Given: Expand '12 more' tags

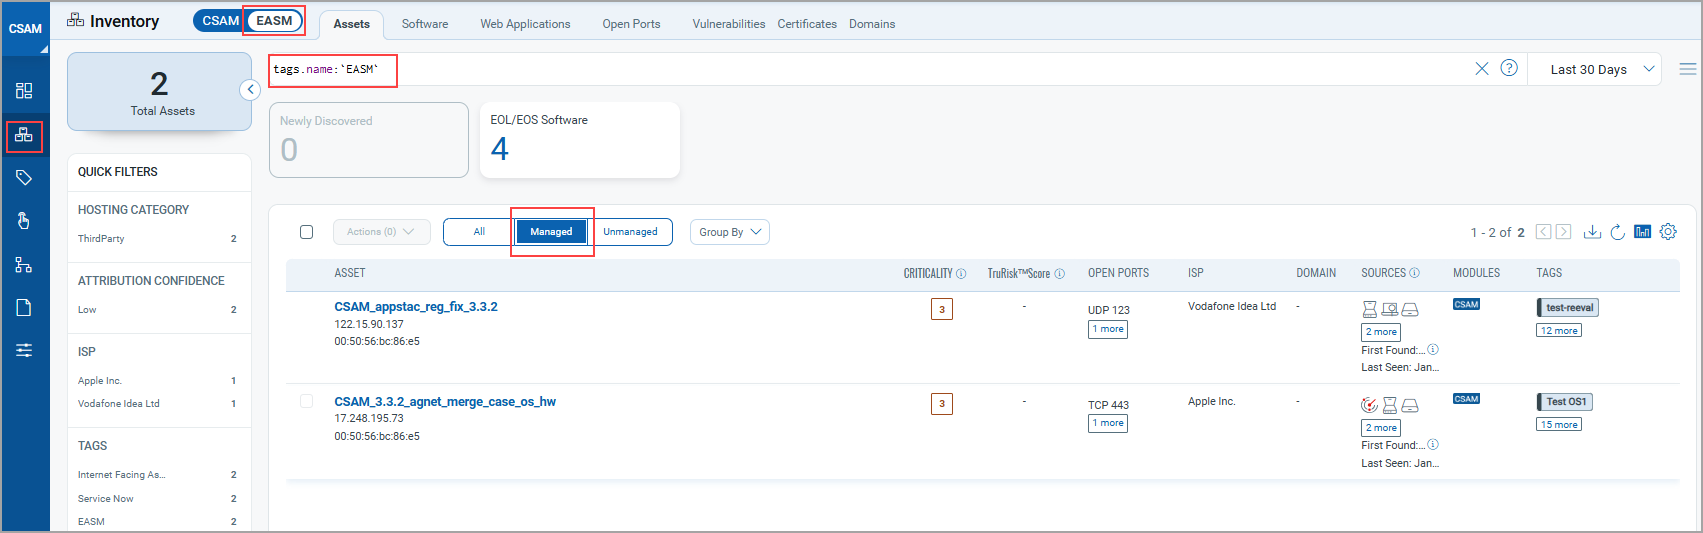Looking at the screenshot, I should (1559, 331).
